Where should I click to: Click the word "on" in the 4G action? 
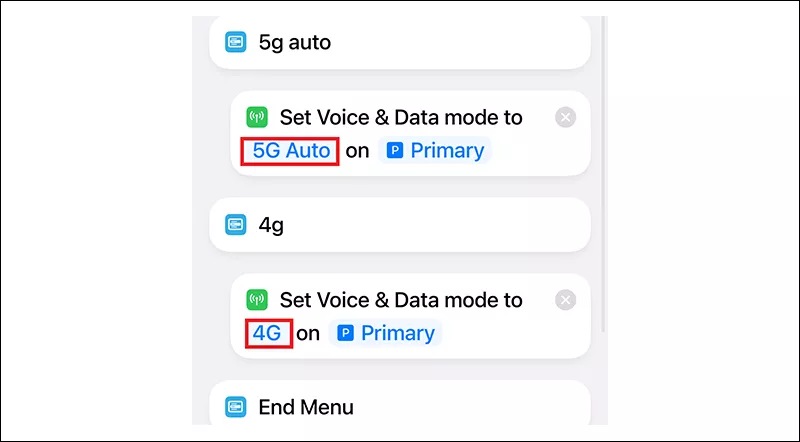(x=308, y=333)
